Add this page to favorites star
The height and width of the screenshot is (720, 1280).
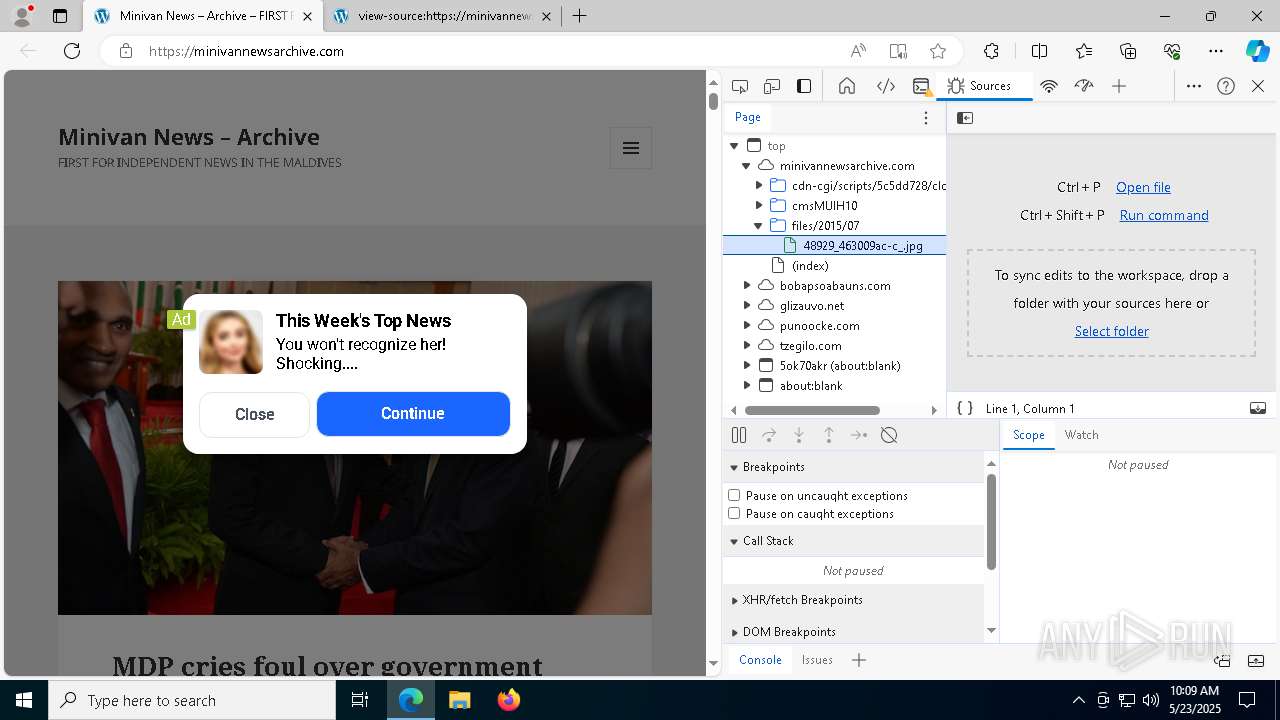click(x=938, y=51)
